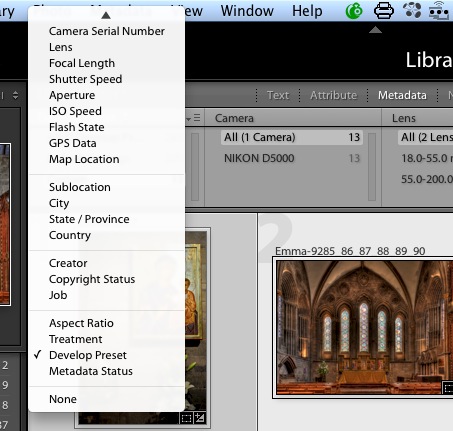Select the partially visible red thumbnail at left

(5, 224)
